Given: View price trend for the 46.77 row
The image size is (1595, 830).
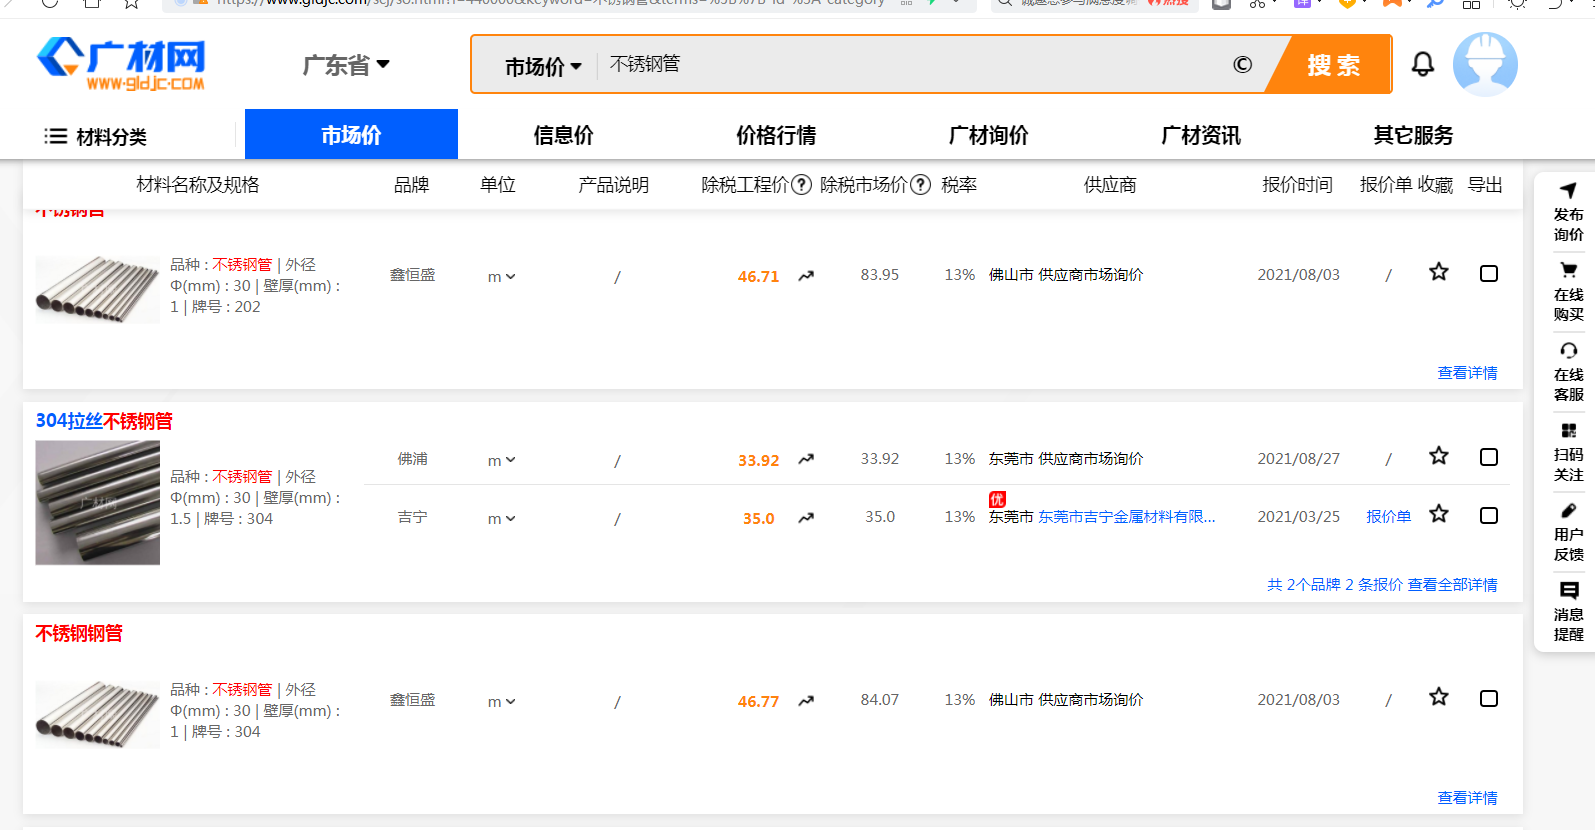Looking at the screenshot, I should (806, 701).
